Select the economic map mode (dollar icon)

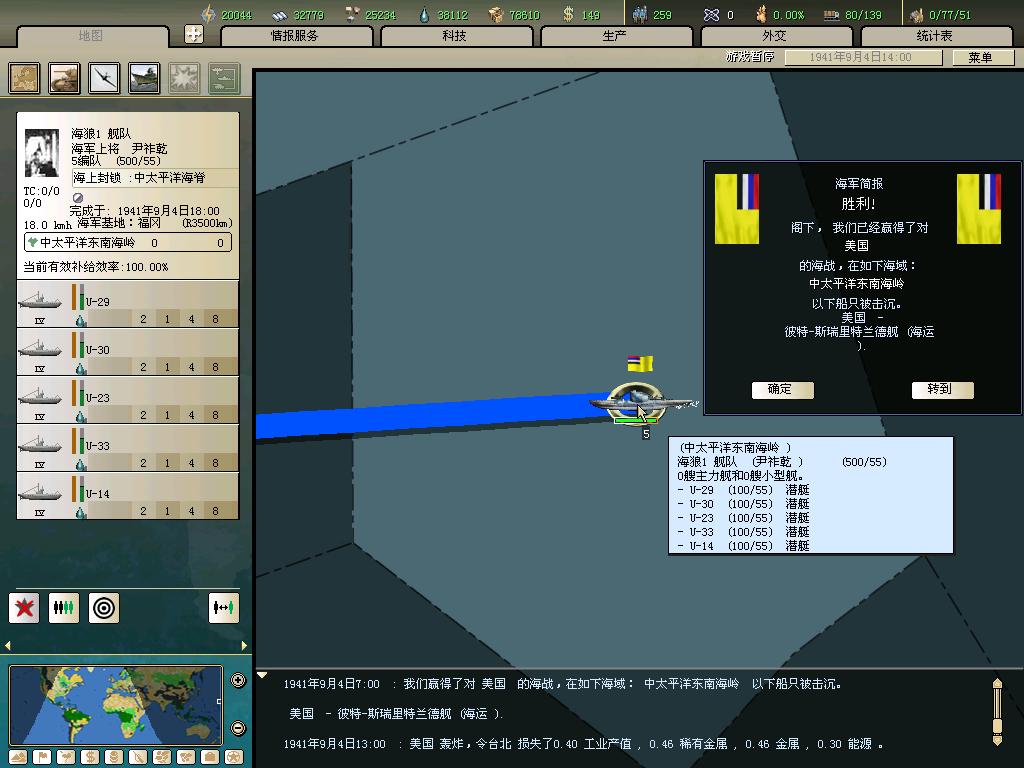point(90,757)
